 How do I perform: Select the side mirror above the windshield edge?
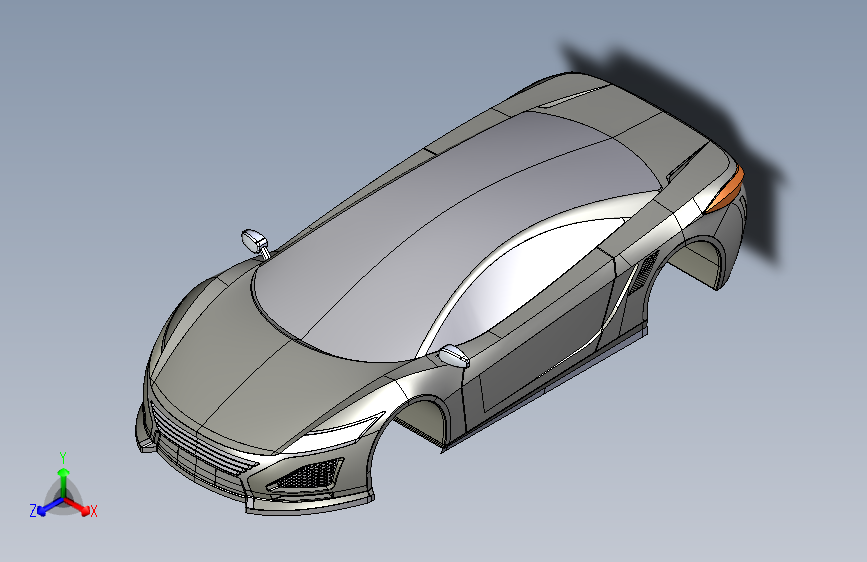point(254,241)
